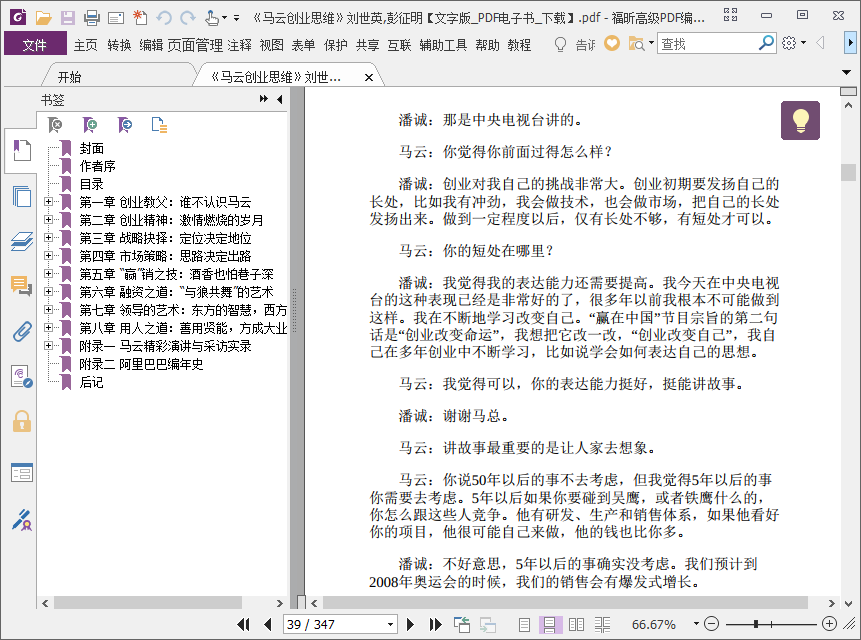Expand all bookmarks double-arrow button
Image resolution: width=861 pixels, height=640 pixels.
tap(264, 99)
